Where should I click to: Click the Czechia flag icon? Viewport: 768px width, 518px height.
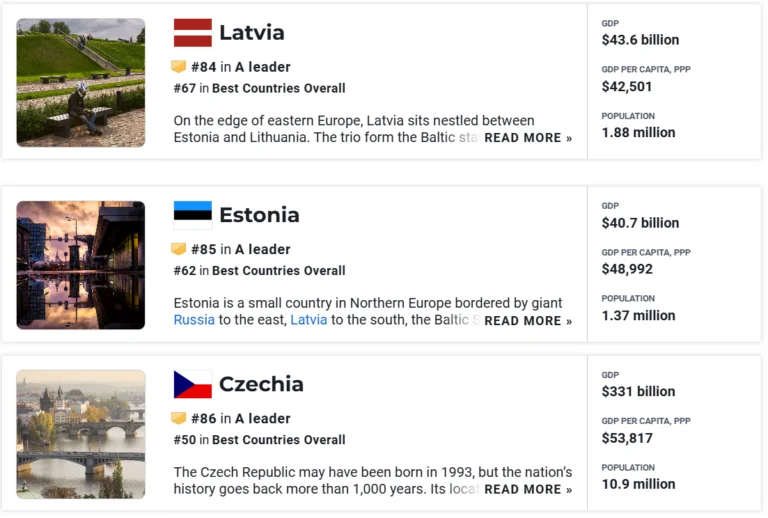pos(192,384)
